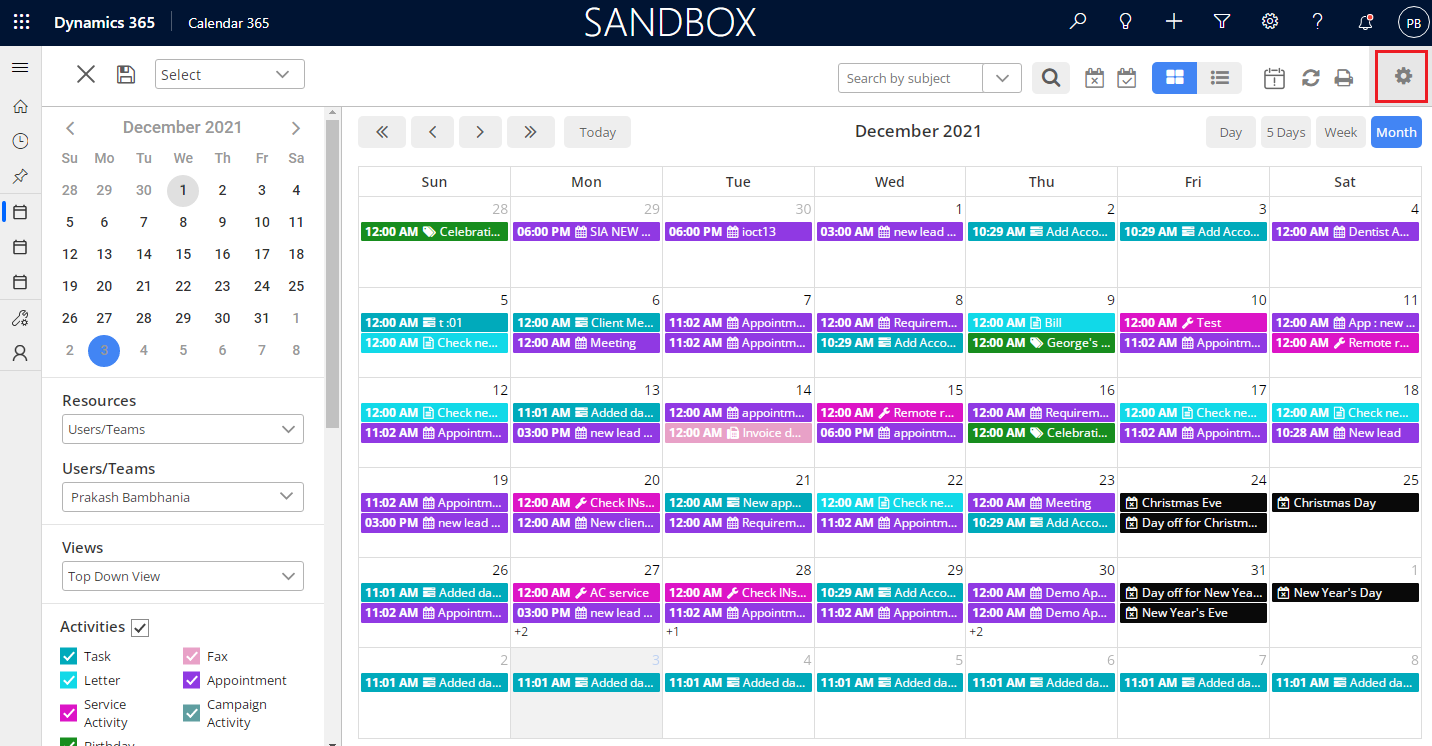Expand the Search by subject dropdown arrow
1432x746 pixels.
(1002, 78)
